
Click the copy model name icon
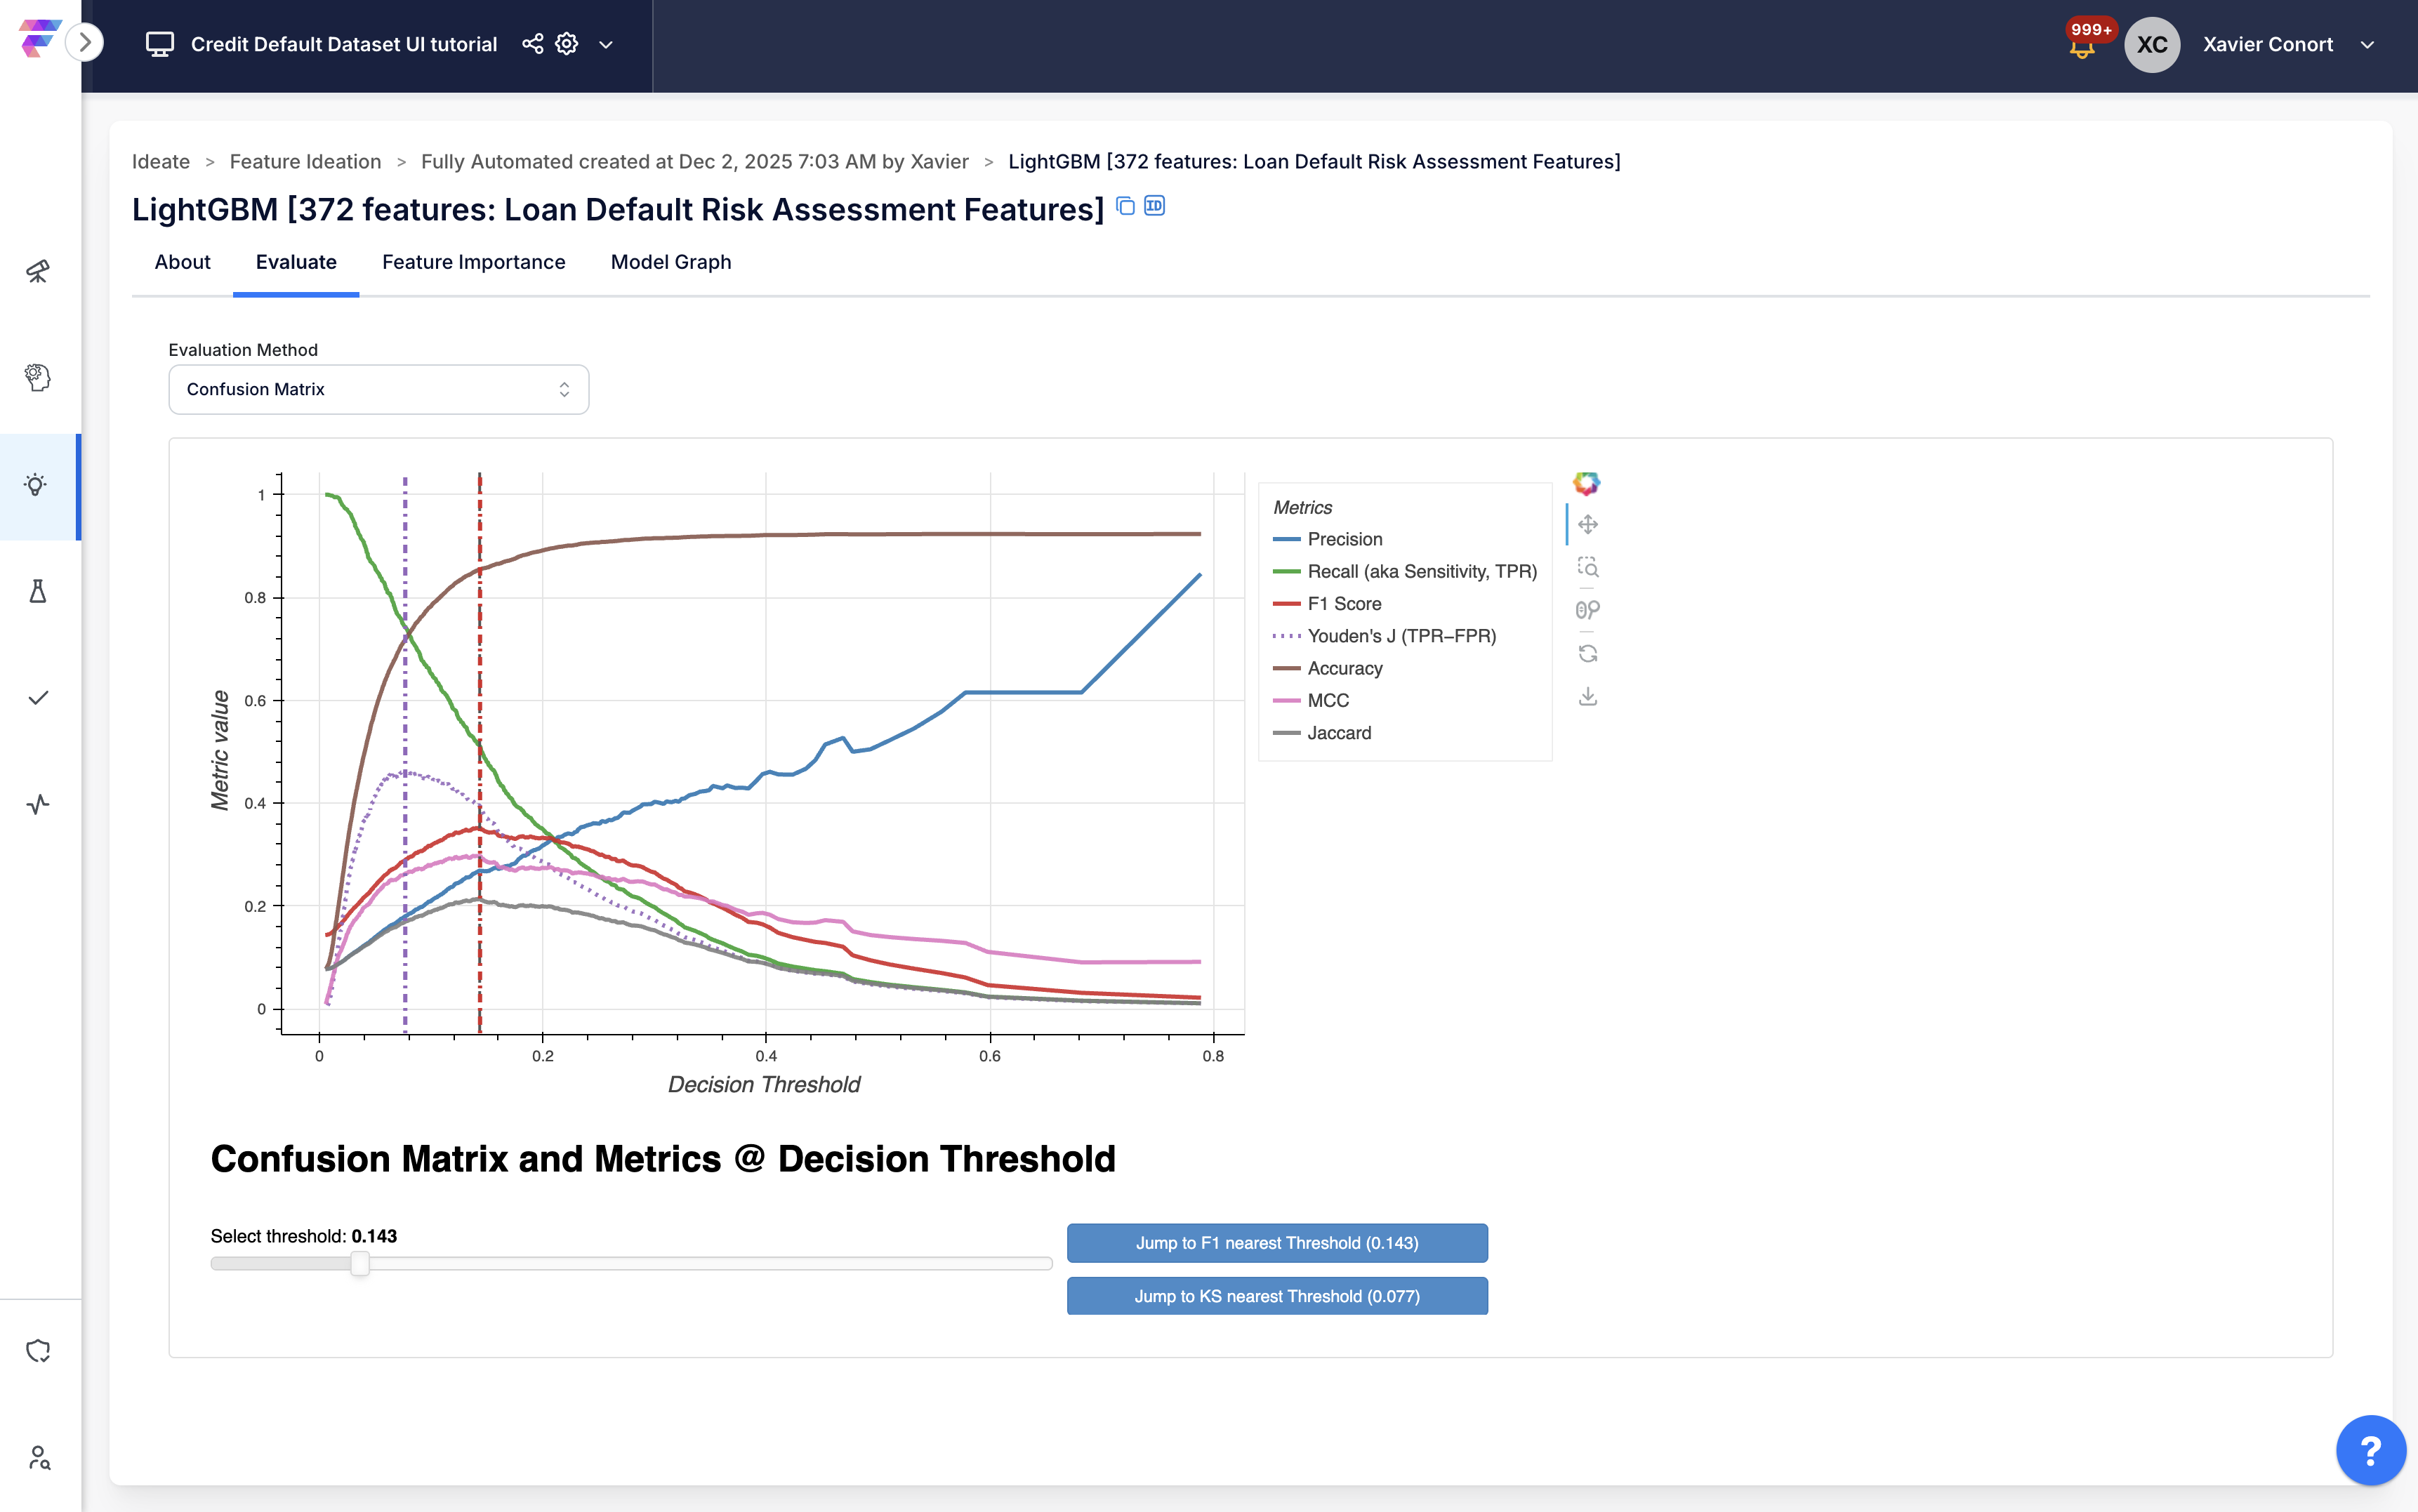[x=1125, y=206]
